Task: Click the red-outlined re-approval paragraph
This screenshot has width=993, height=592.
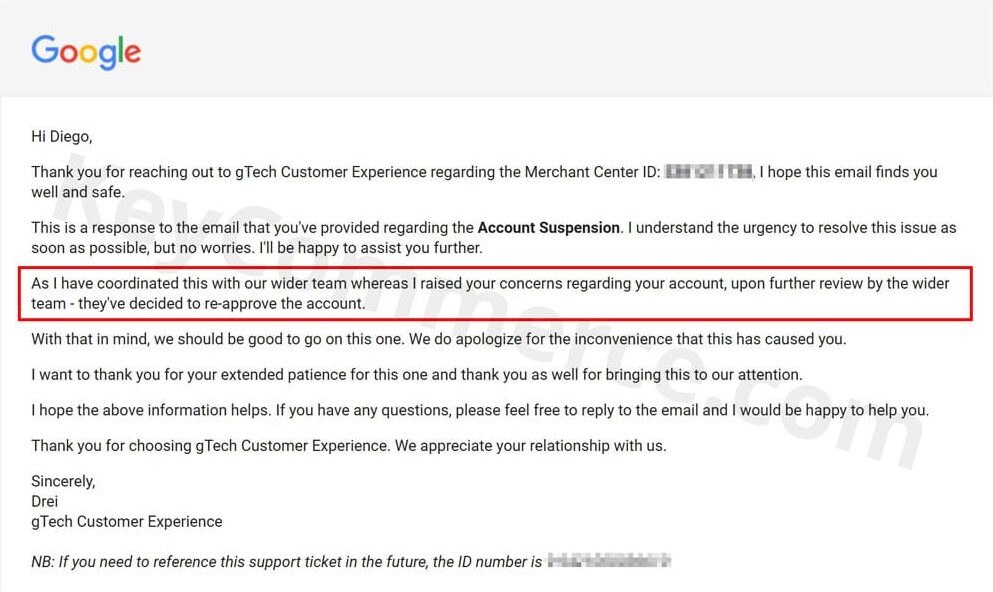Action: click(495, 293)
